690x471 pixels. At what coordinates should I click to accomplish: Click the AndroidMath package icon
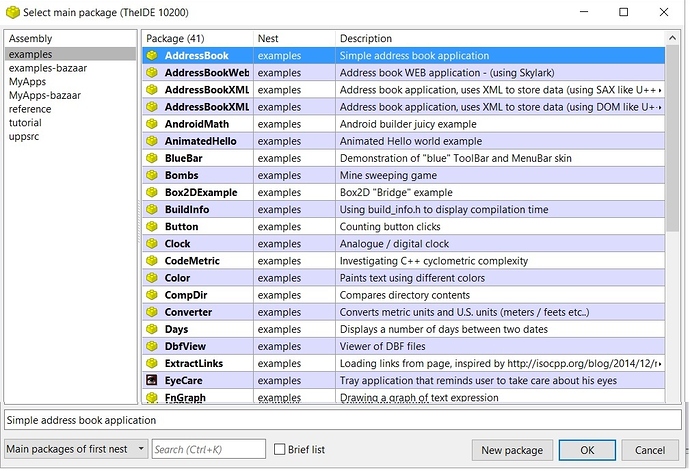coord(152,124)
